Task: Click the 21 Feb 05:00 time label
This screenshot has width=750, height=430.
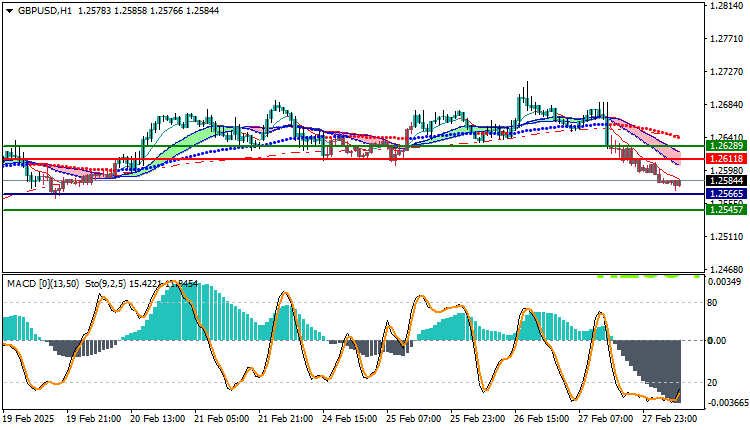Action: [x=221, y=419]
